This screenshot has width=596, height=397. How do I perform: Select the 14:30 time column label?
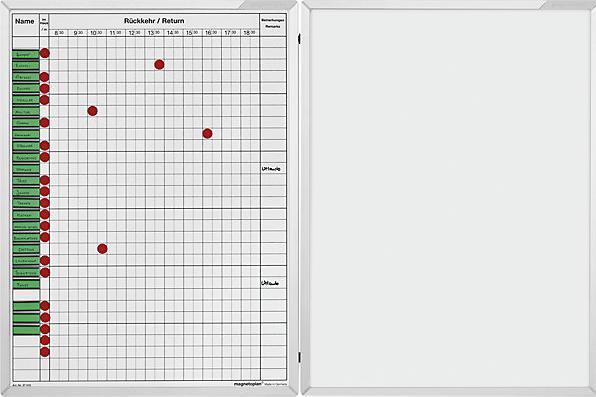tap(173, 33)
